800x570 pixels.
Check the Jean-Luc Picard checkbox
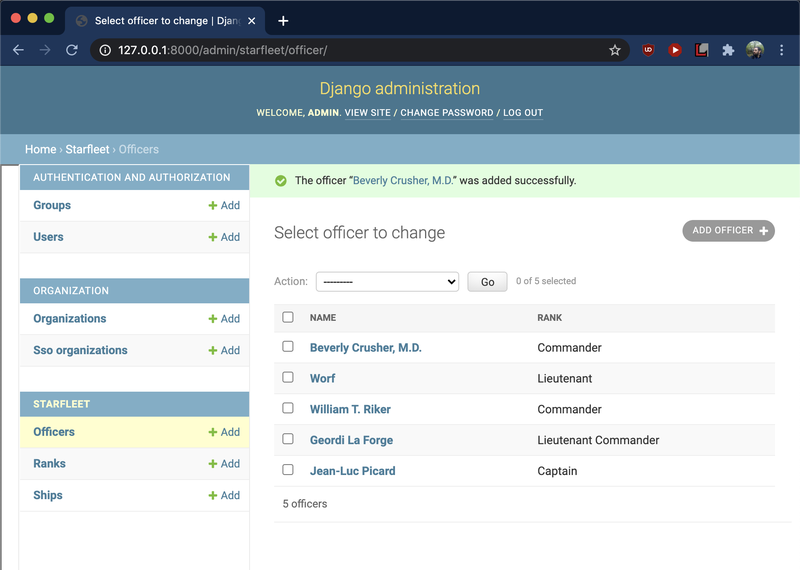click(x=288, y=469)
